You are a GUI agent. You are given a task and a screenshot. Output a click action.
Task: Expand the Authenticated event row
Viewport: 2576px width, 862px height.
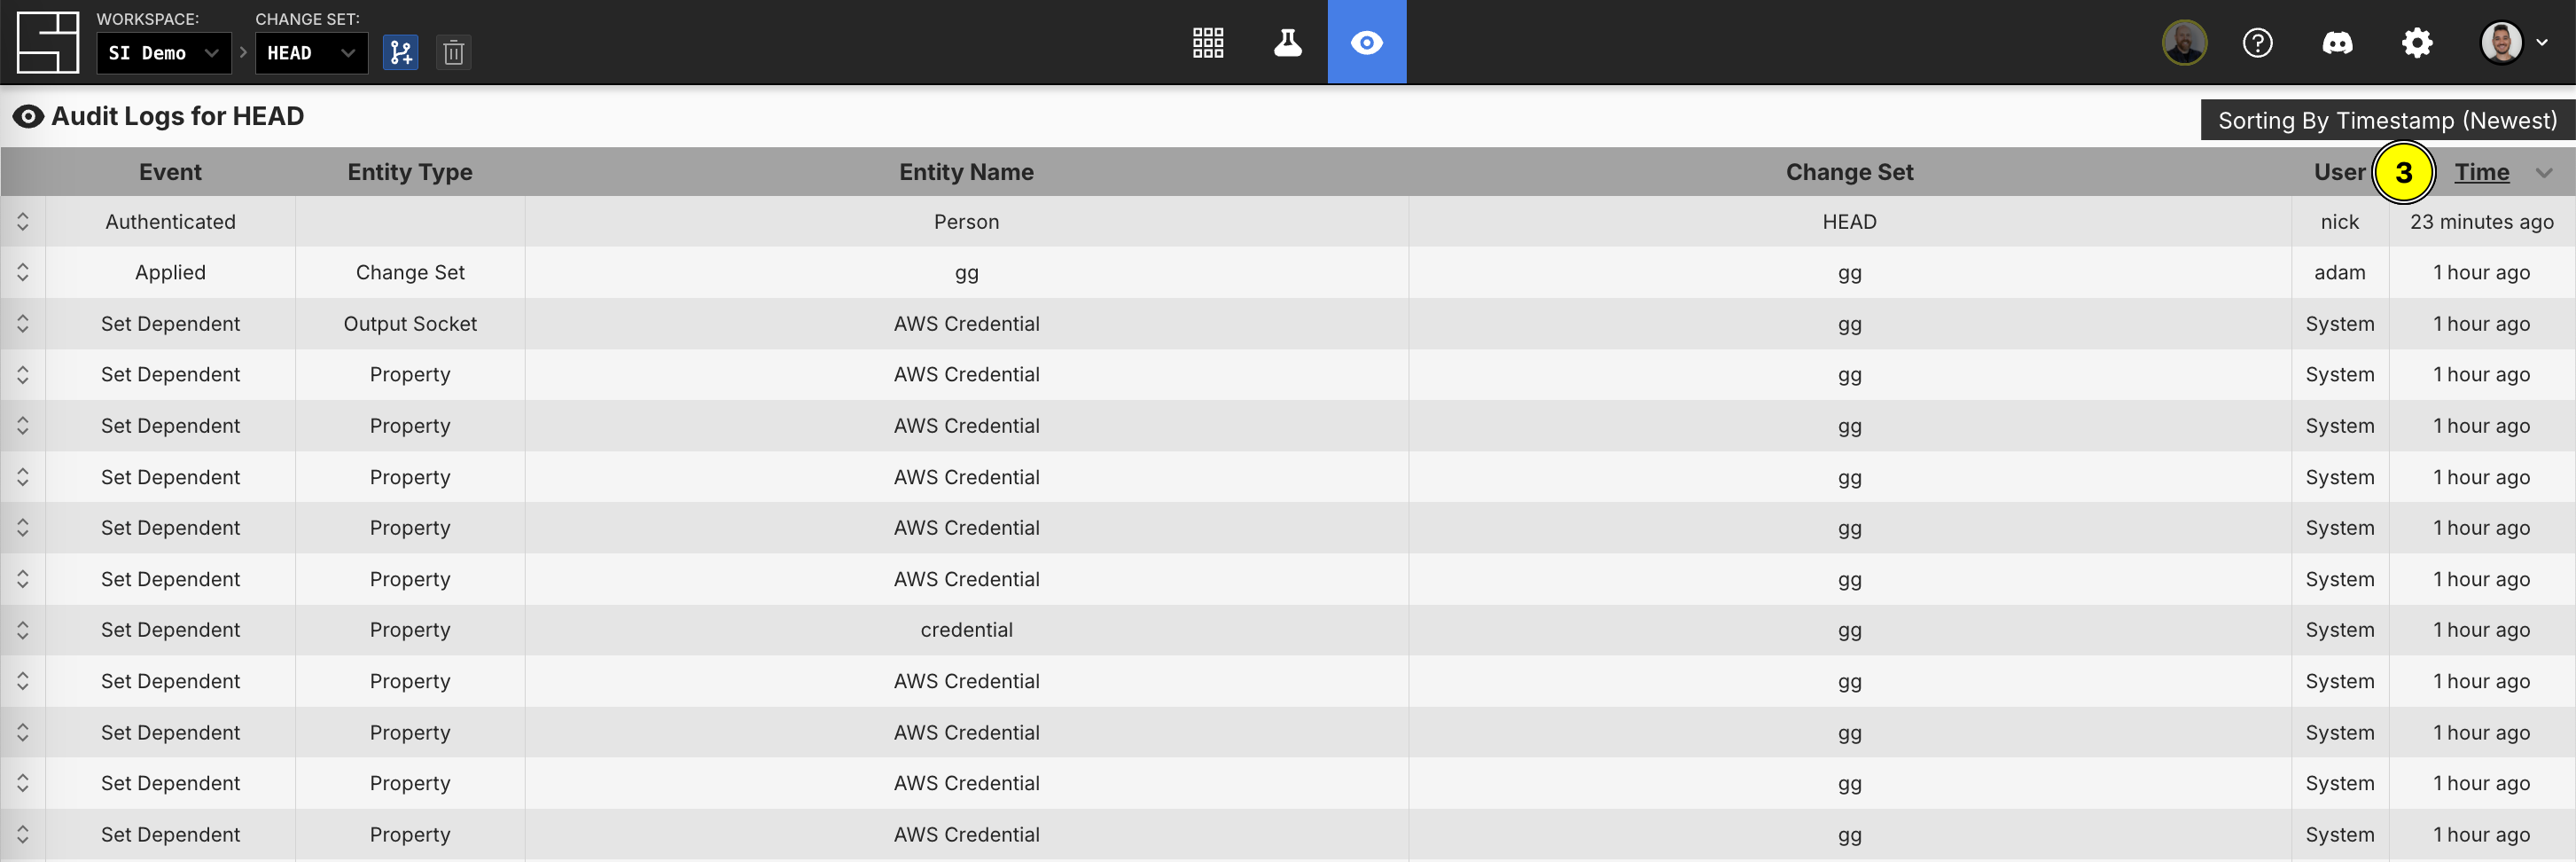click(23, 222)
